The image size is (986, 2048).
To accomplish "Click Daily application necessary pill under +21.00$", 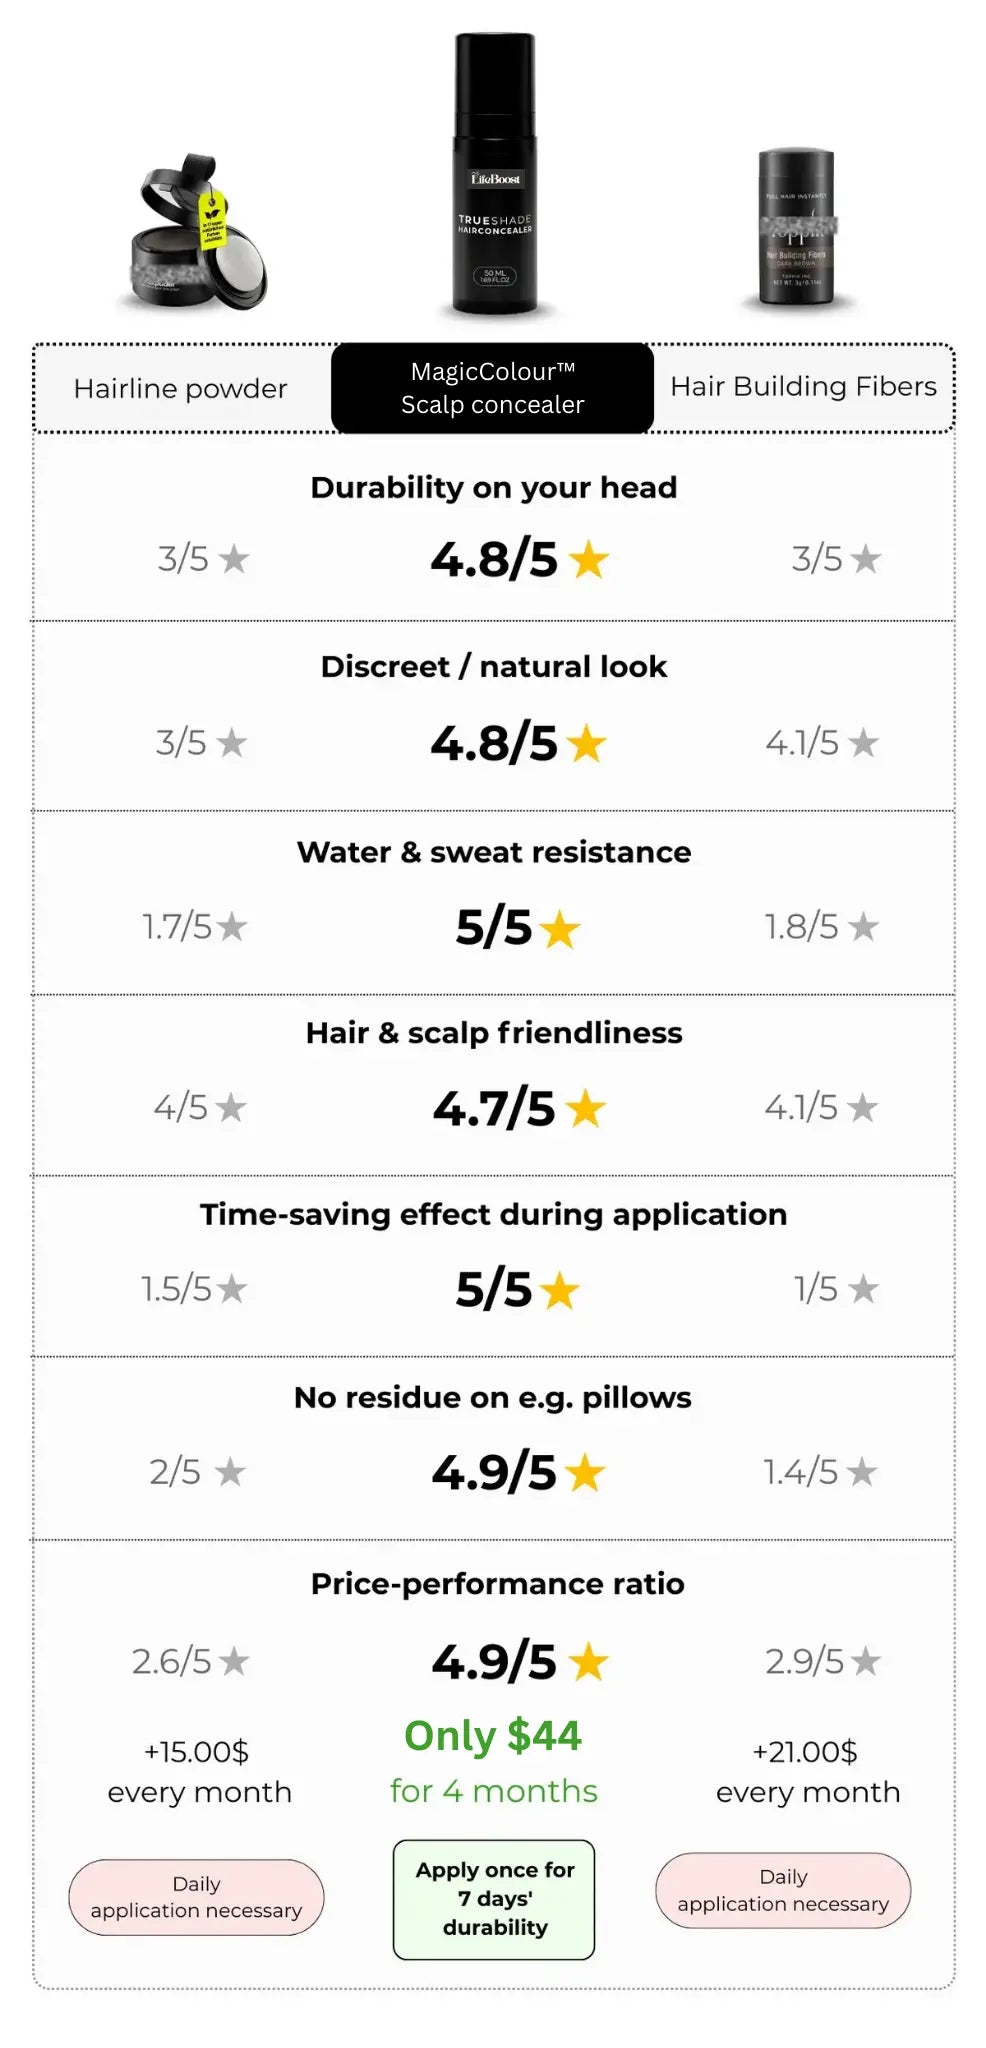I will (x=783, y=1890).
